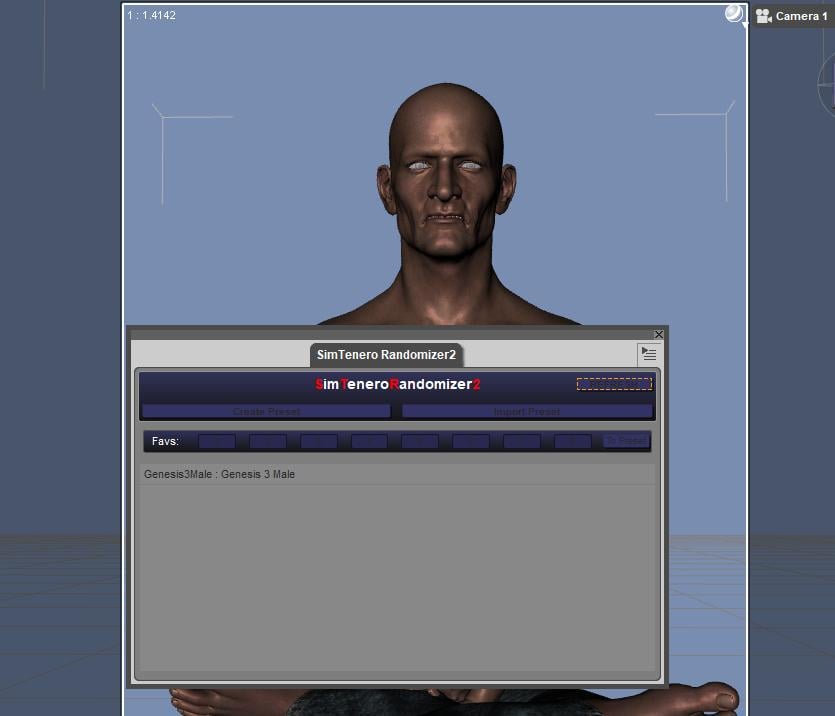This screenshot has width=835, height=716.
Task: Close the SimTenero Randomizer2 pane
Action: [x=659, y=334]
